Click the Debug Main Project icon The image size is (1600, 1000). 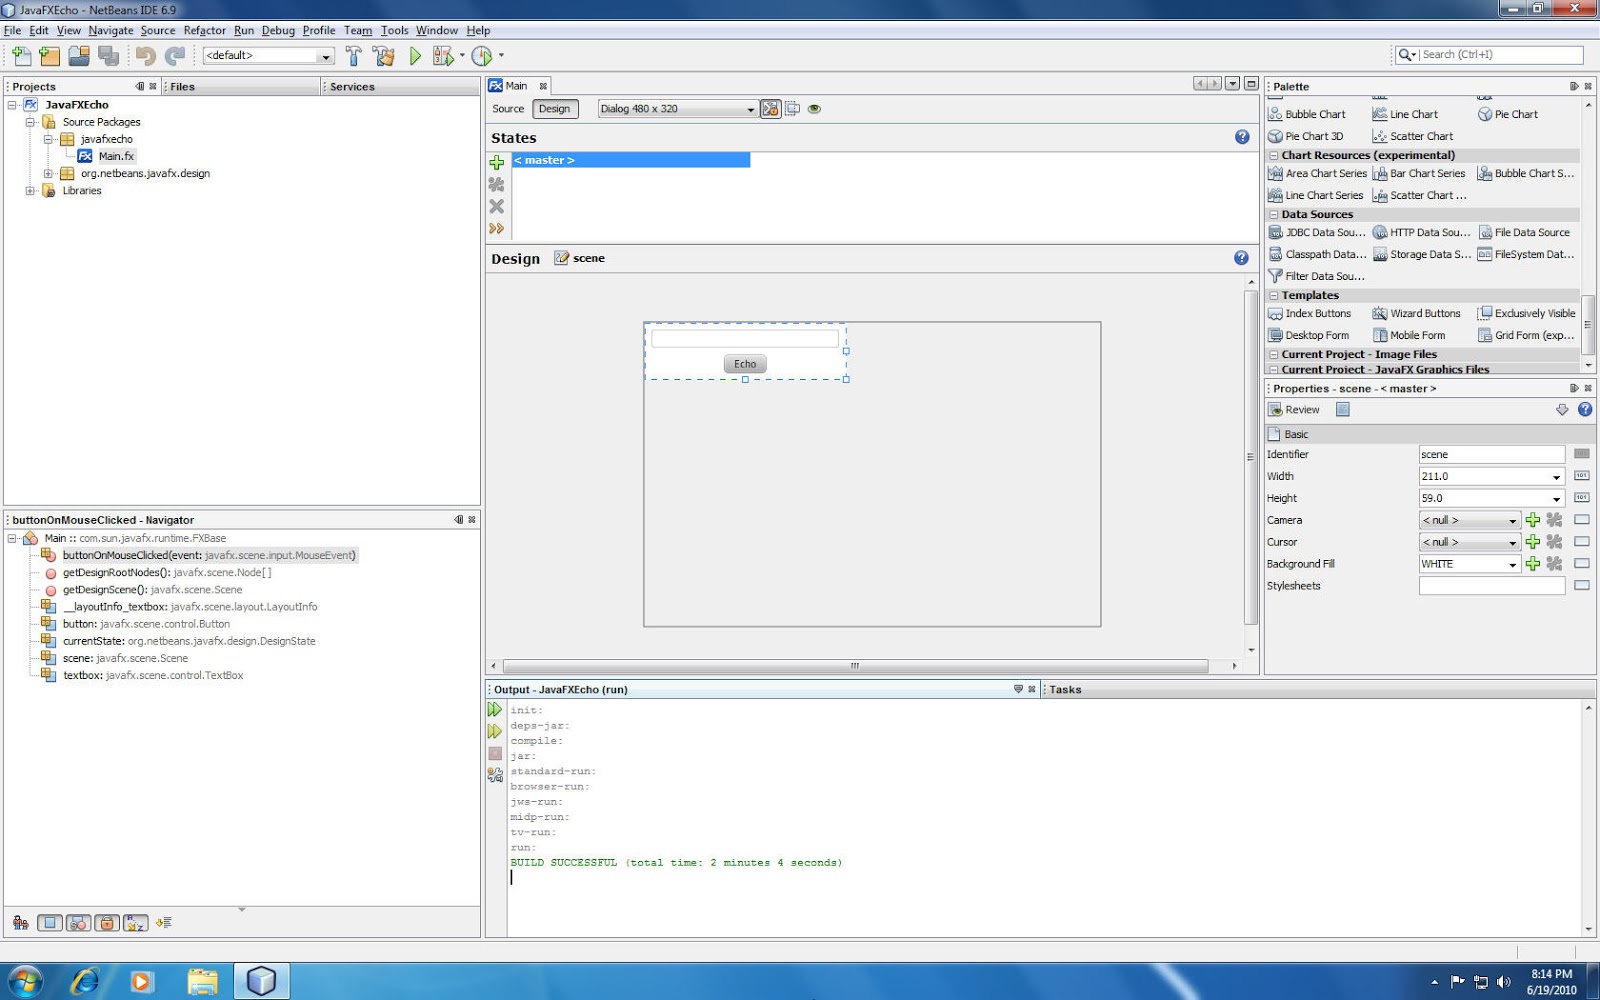[443, 56]
